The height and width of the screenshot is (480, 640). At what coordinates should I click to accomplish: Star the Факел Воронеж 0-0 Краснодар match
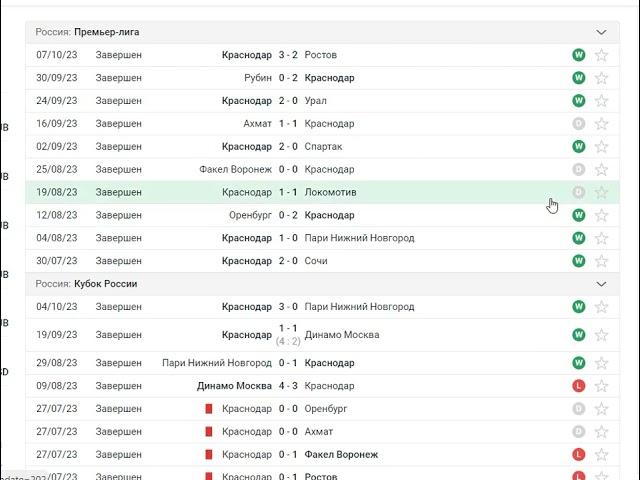pos(601,169)
